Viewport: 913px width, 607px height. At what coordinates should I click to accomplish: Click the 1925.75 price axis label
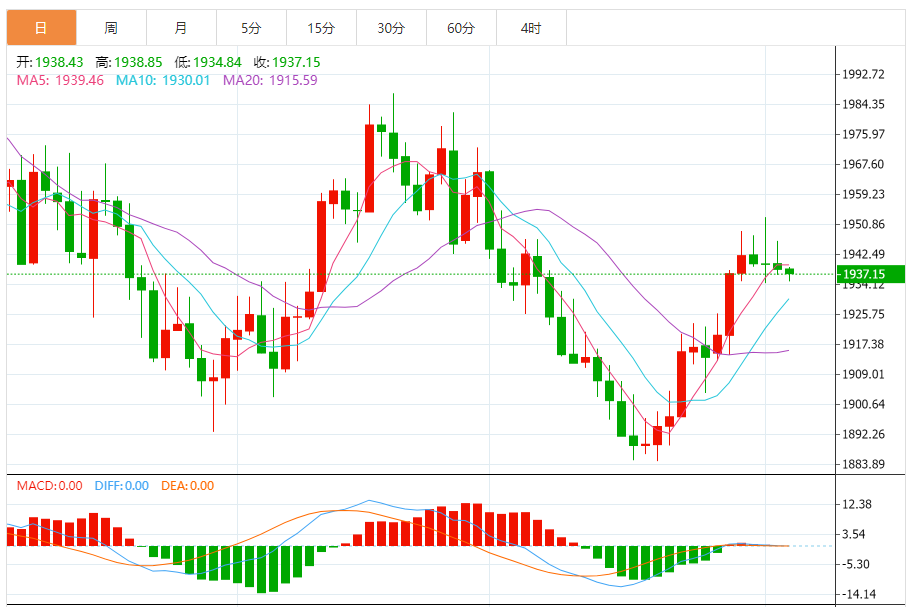tap(864, 315)
